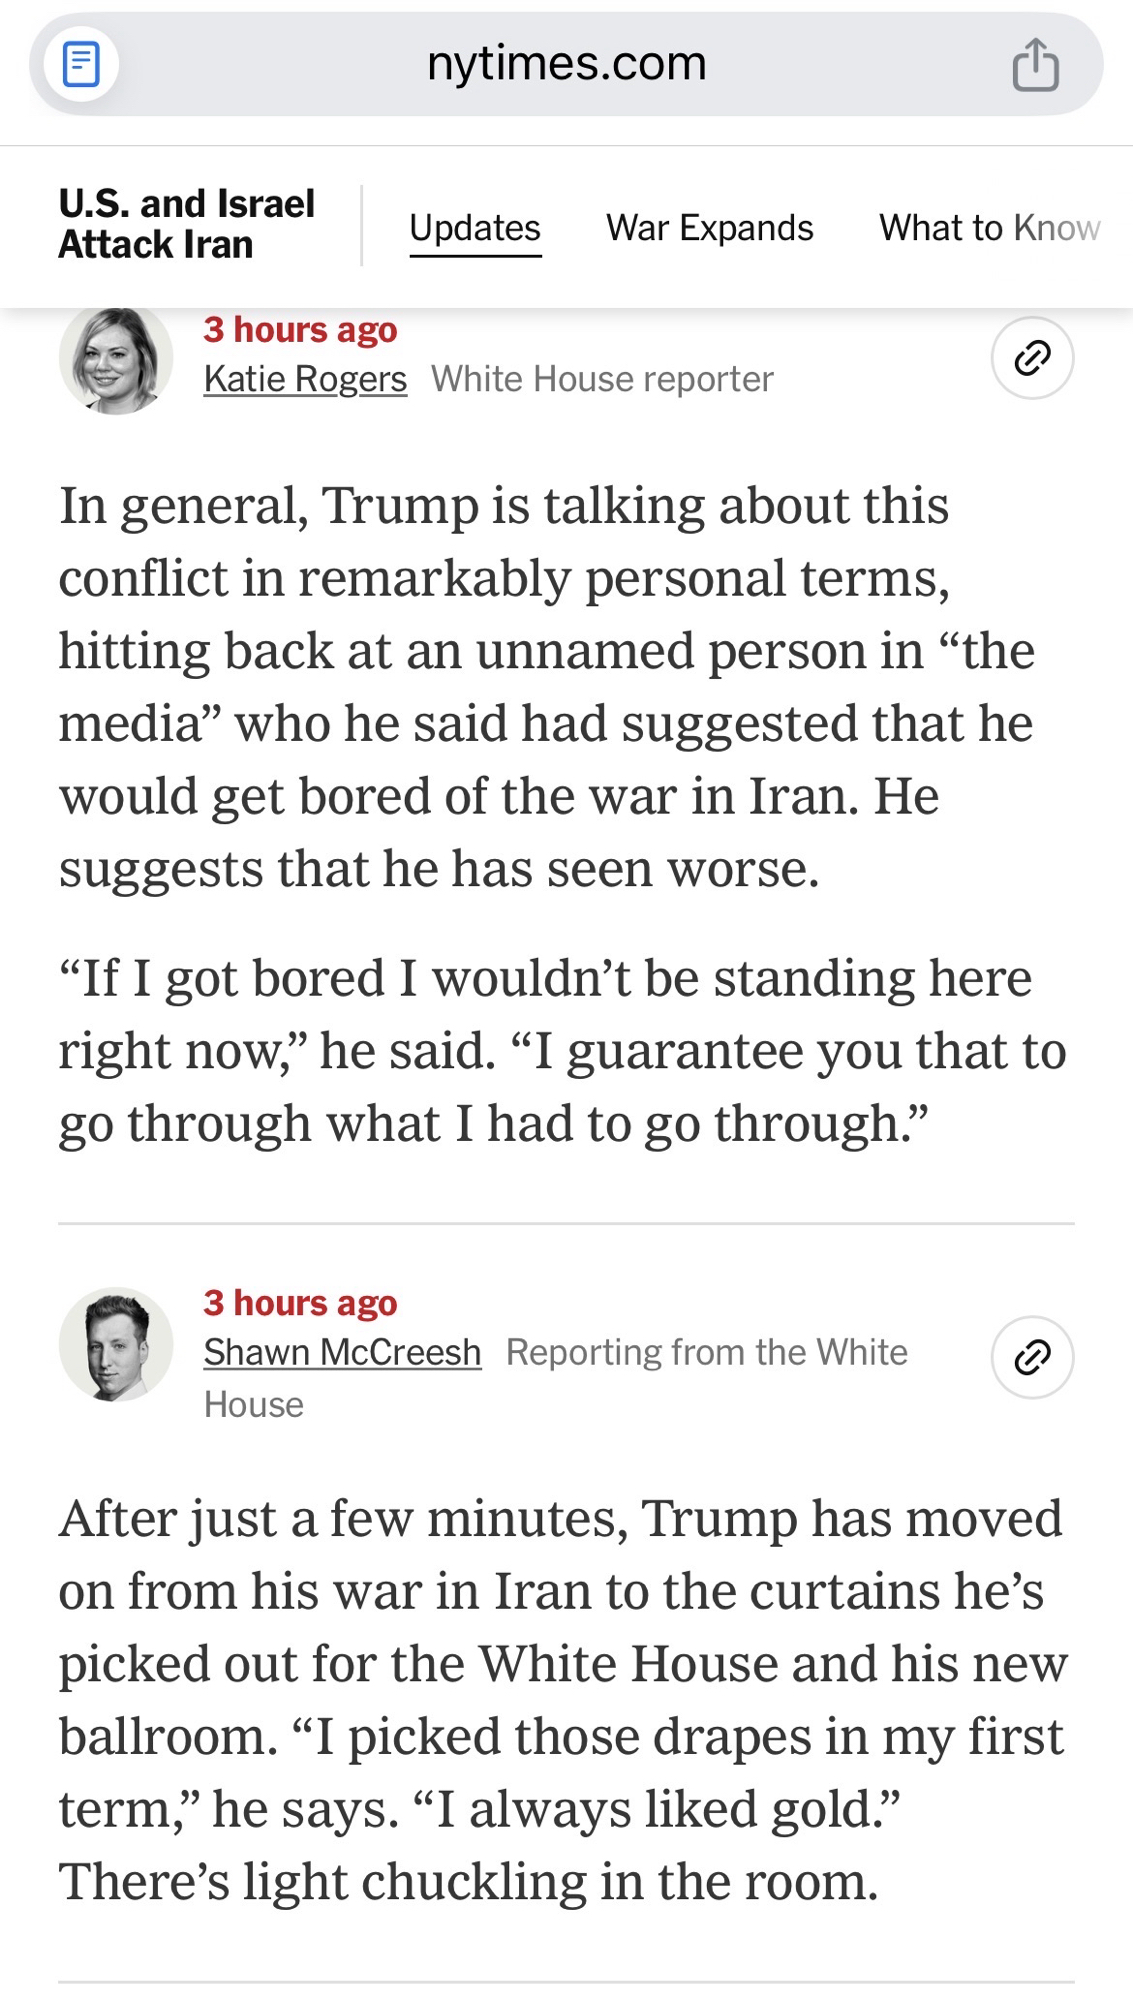Tap the share icon in address bar

point(1035,65)
